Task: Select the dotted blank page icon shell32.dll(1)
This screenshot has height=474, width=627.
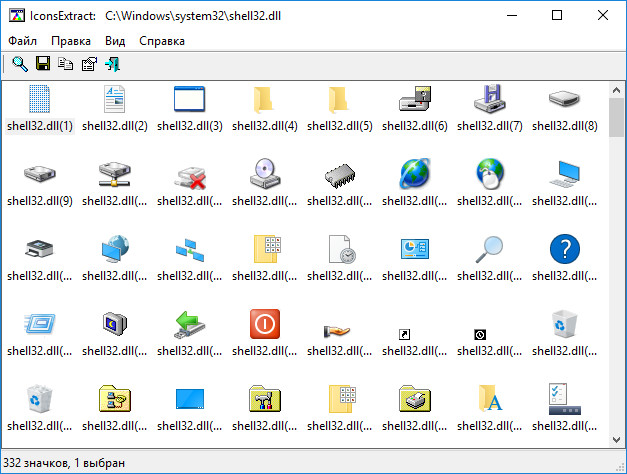Action: click(x=40, y=99)
